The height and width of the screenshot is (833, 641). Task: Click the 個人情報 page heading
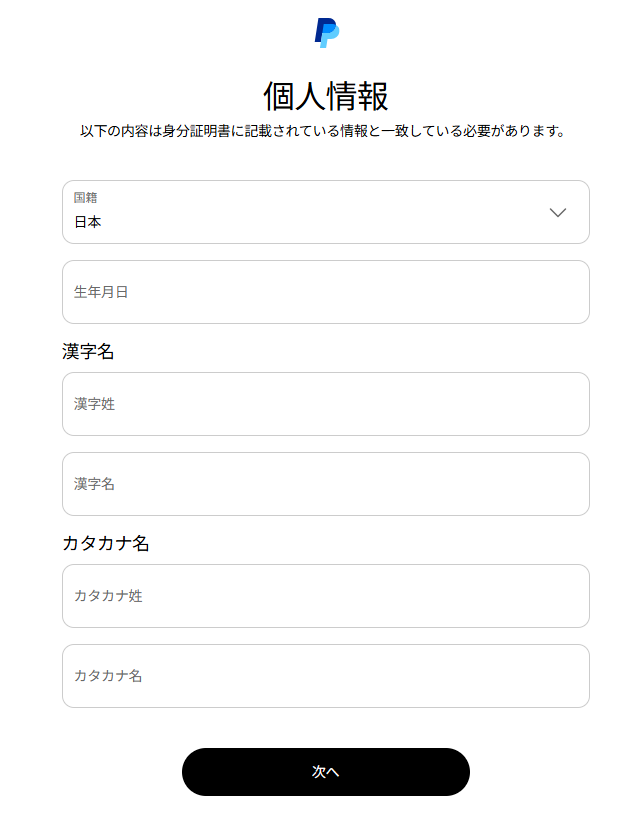[x=325, y=97]
